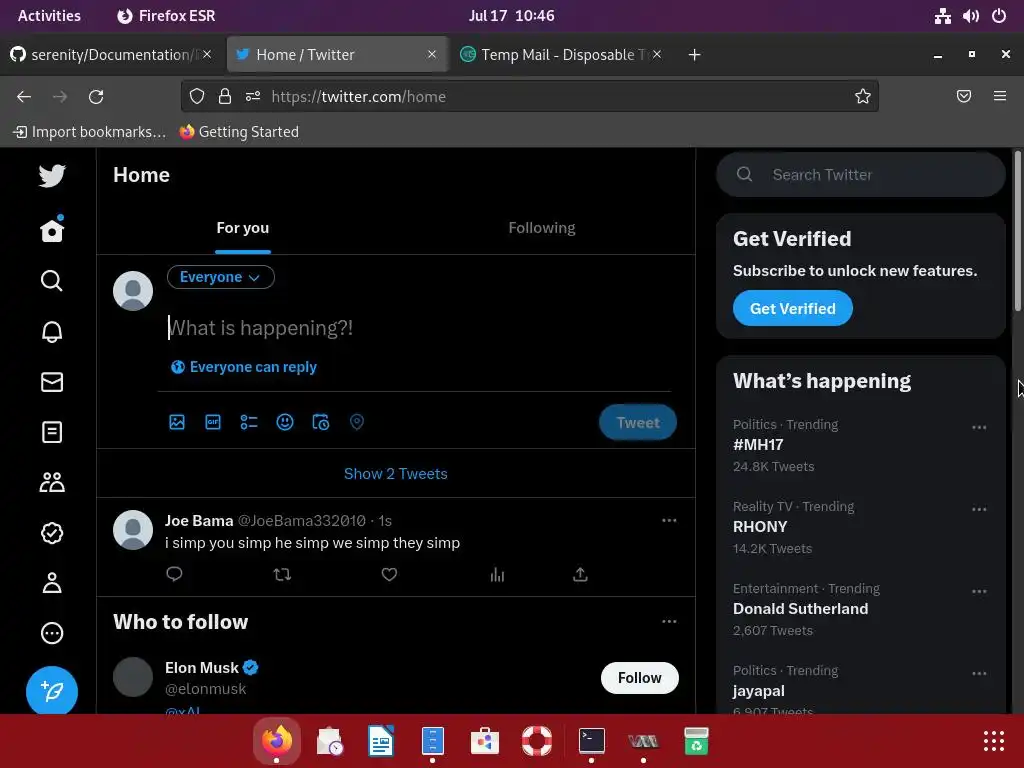Viewport: 1024px width, 768px height.
Task: Open more options for Who to follow
Action: coord(669,621)
